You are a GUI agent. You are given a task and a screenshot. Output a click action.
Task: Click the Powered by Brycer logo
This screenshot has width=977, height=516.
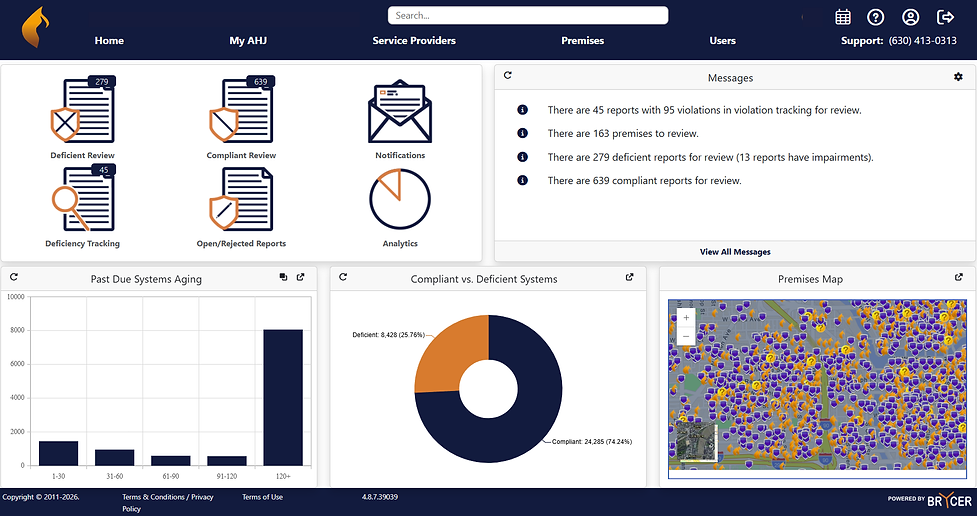[930, 500]
